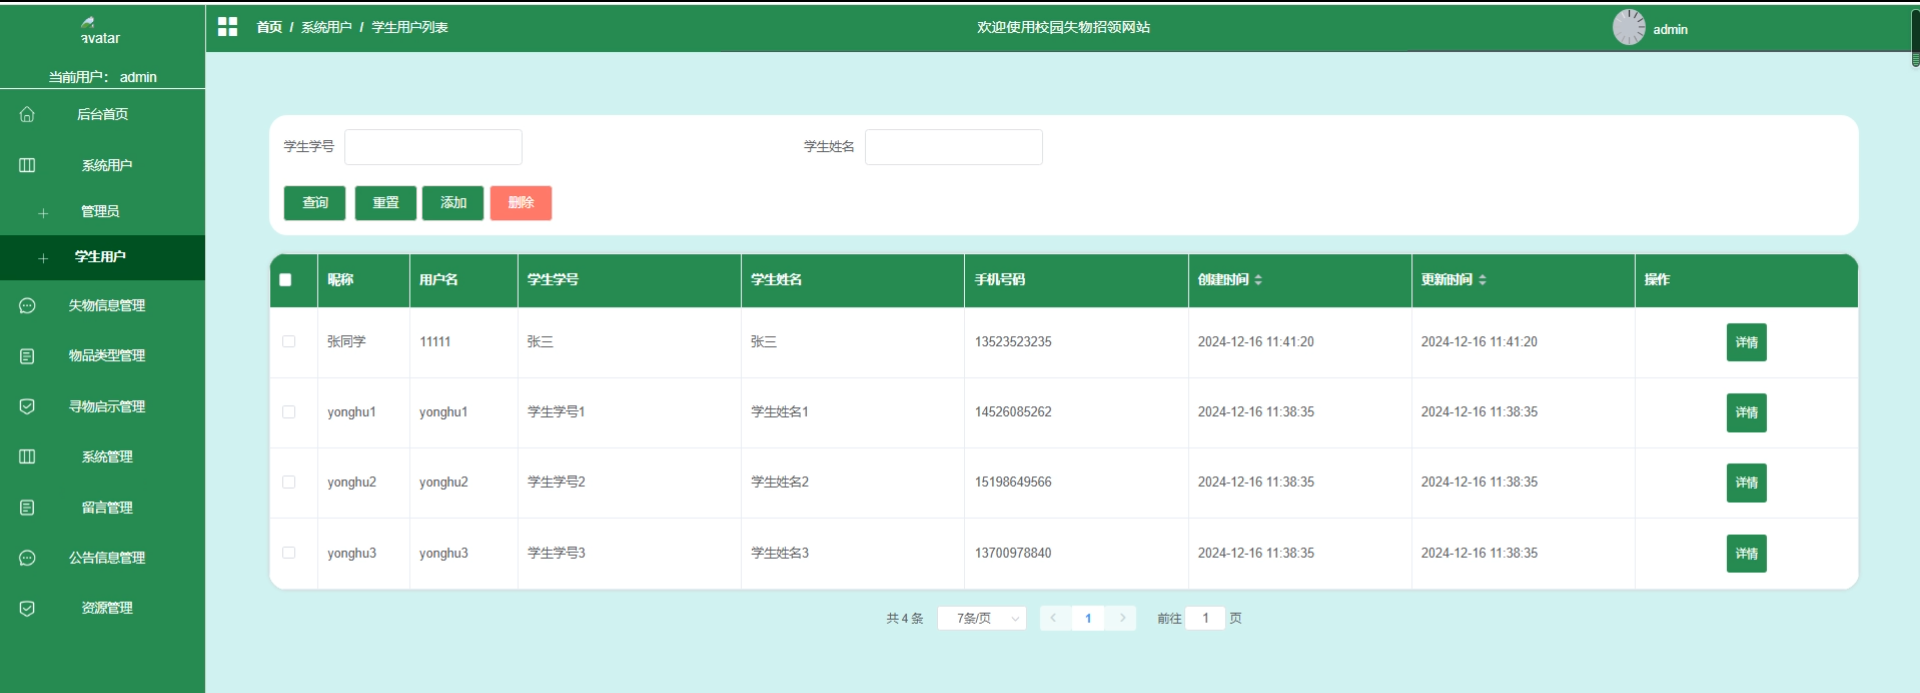Click the home icon beside 后台首页
The image size is (1920, 693).
click(27, 114)
